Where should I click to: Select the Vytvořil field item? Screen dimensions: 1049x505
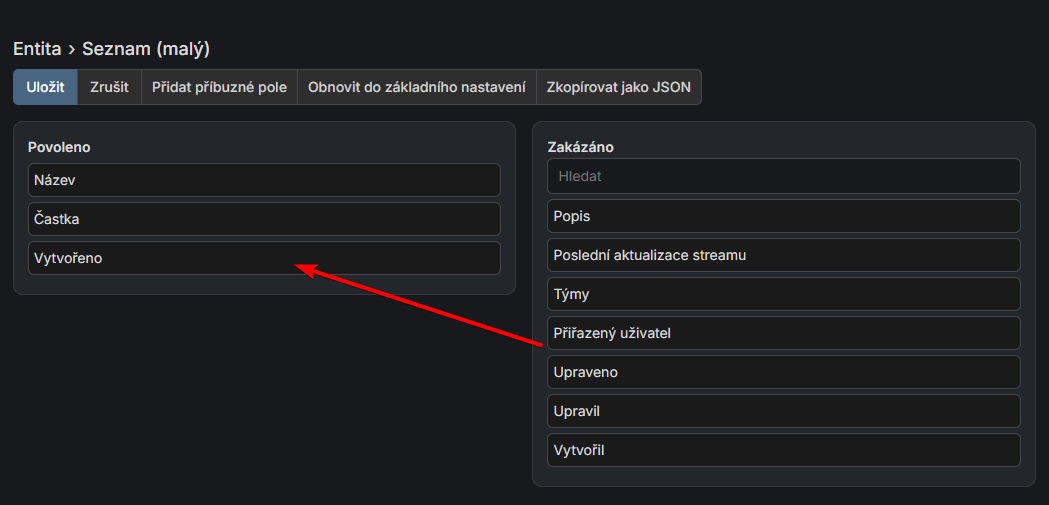[783, 450]
